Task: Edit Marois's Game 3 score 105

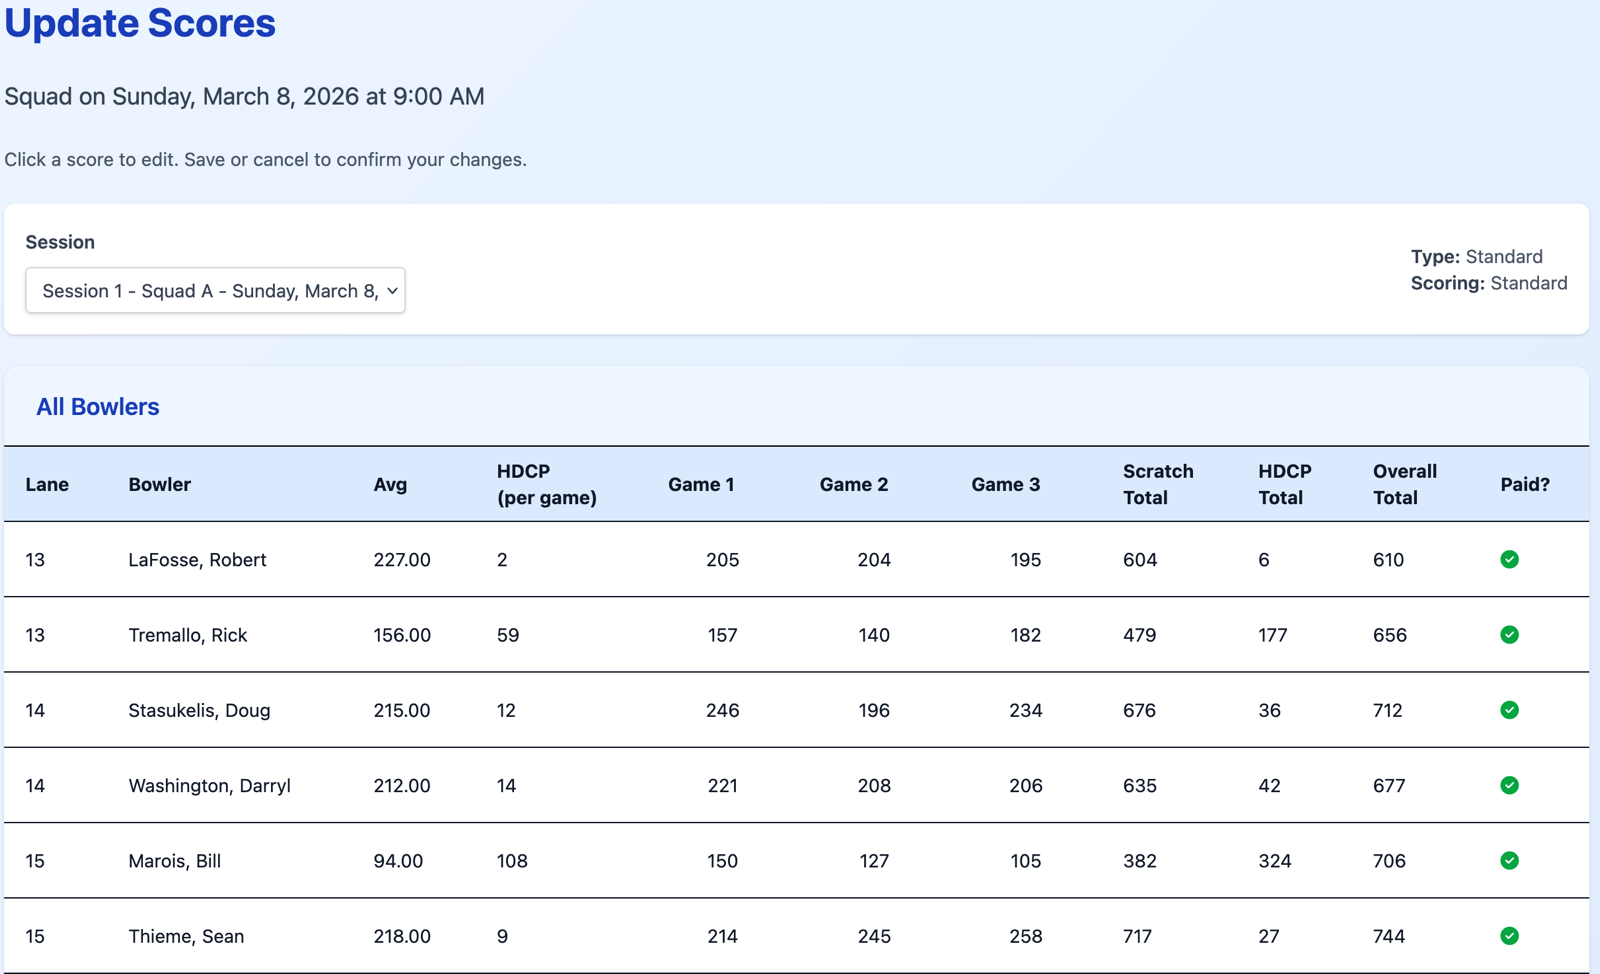Action: coord(1026,861)
